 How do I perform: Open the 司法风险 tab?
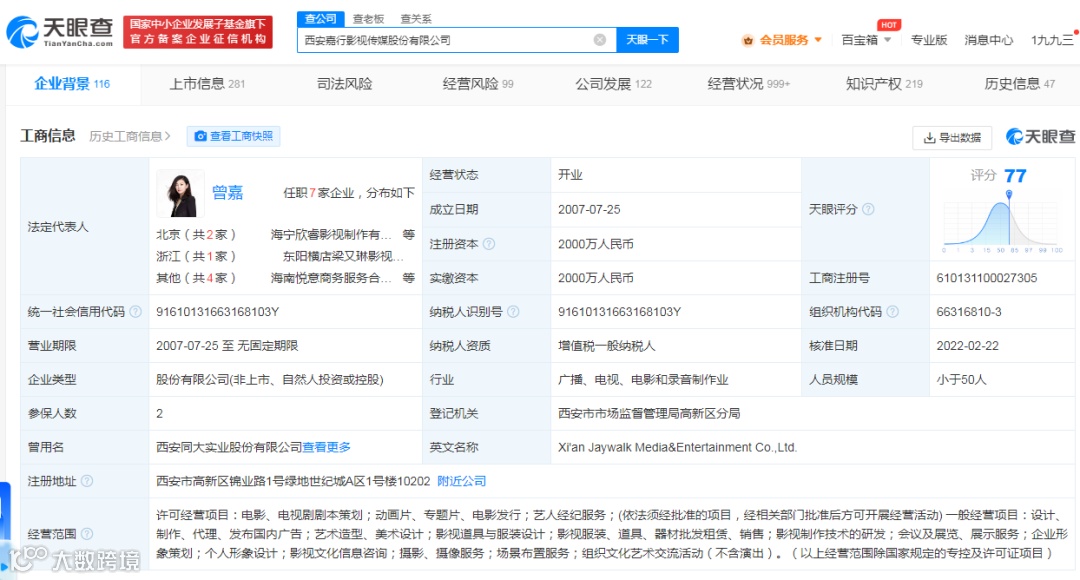[x=344, y=84]
